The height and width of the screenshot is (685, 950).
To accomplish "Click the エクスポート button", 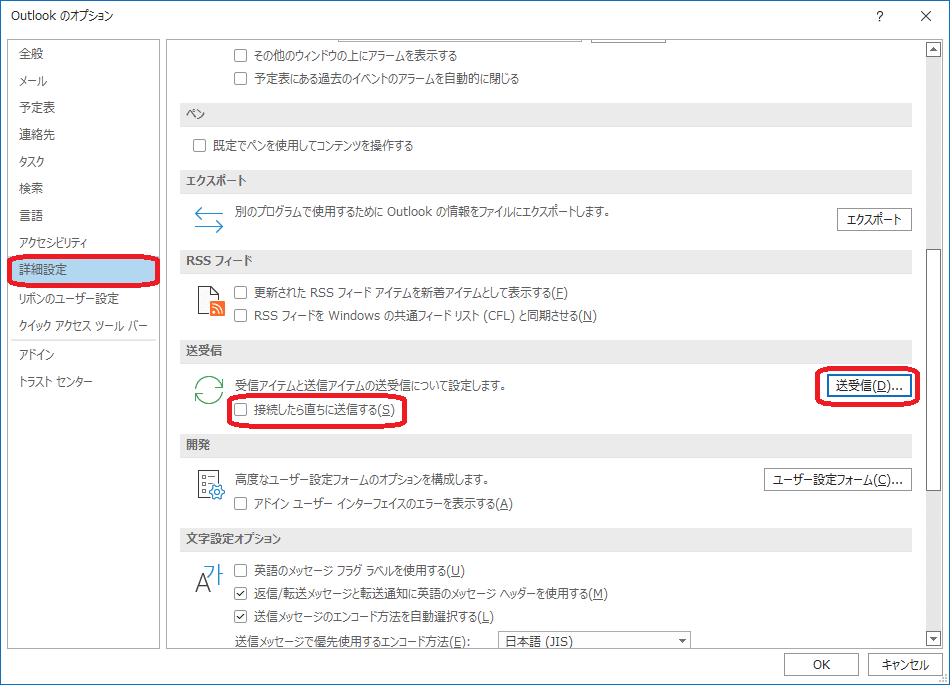I will tap(874, 220).
